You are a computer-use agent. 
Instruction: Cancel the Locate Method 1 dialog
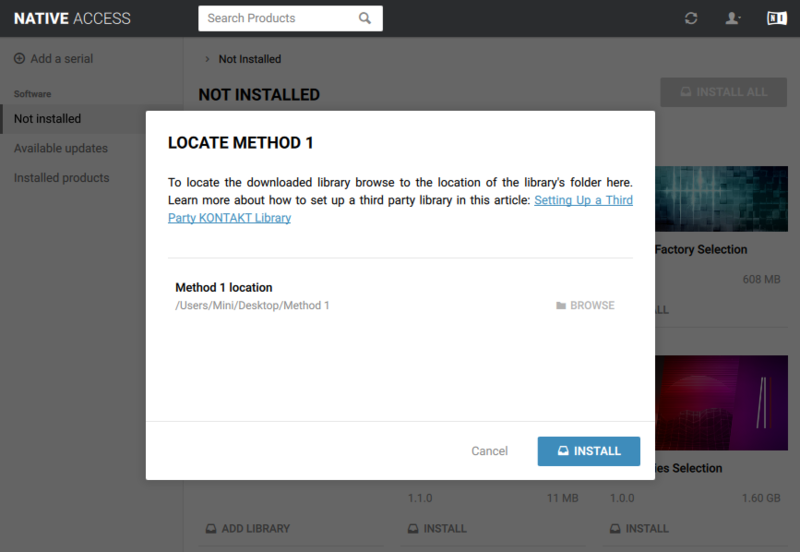(489, 451)
